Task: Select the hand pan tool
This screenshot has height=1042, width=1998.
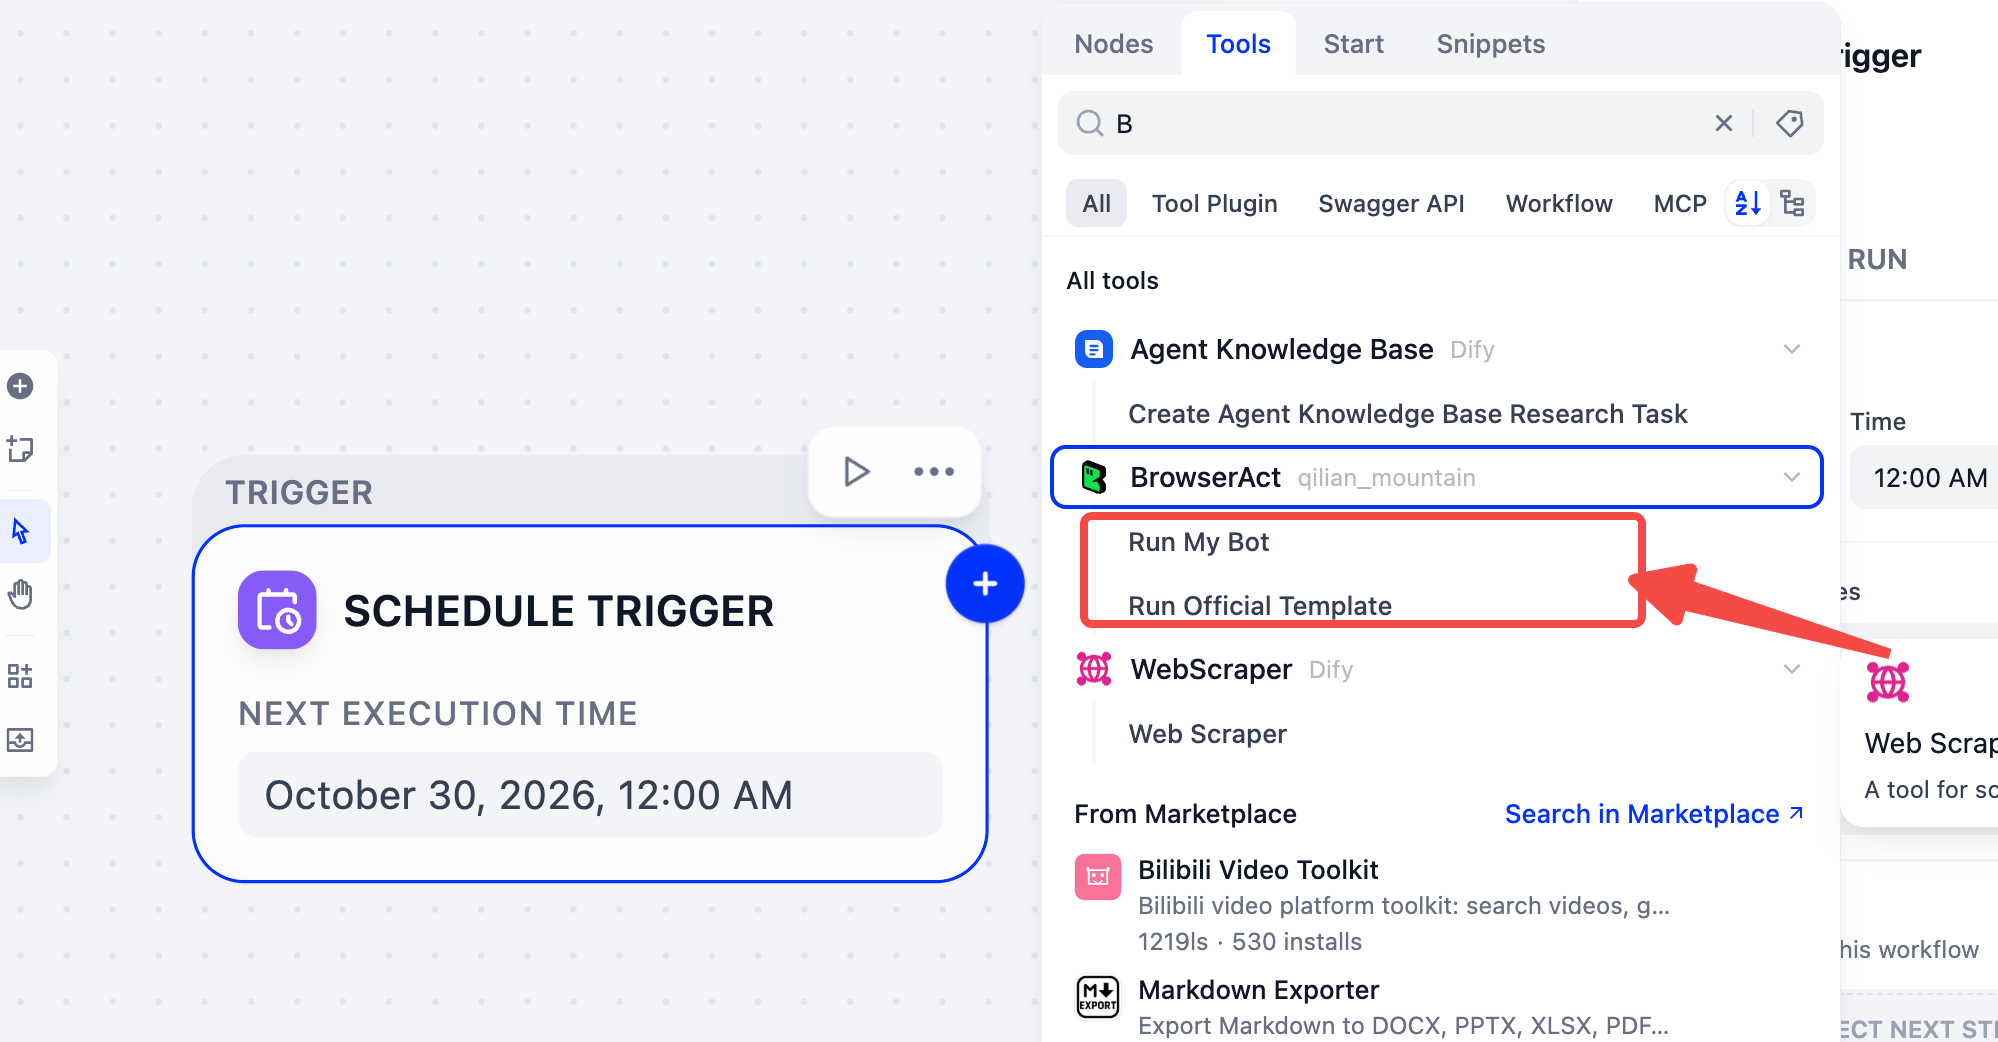Action: click(x=20, y=595)
